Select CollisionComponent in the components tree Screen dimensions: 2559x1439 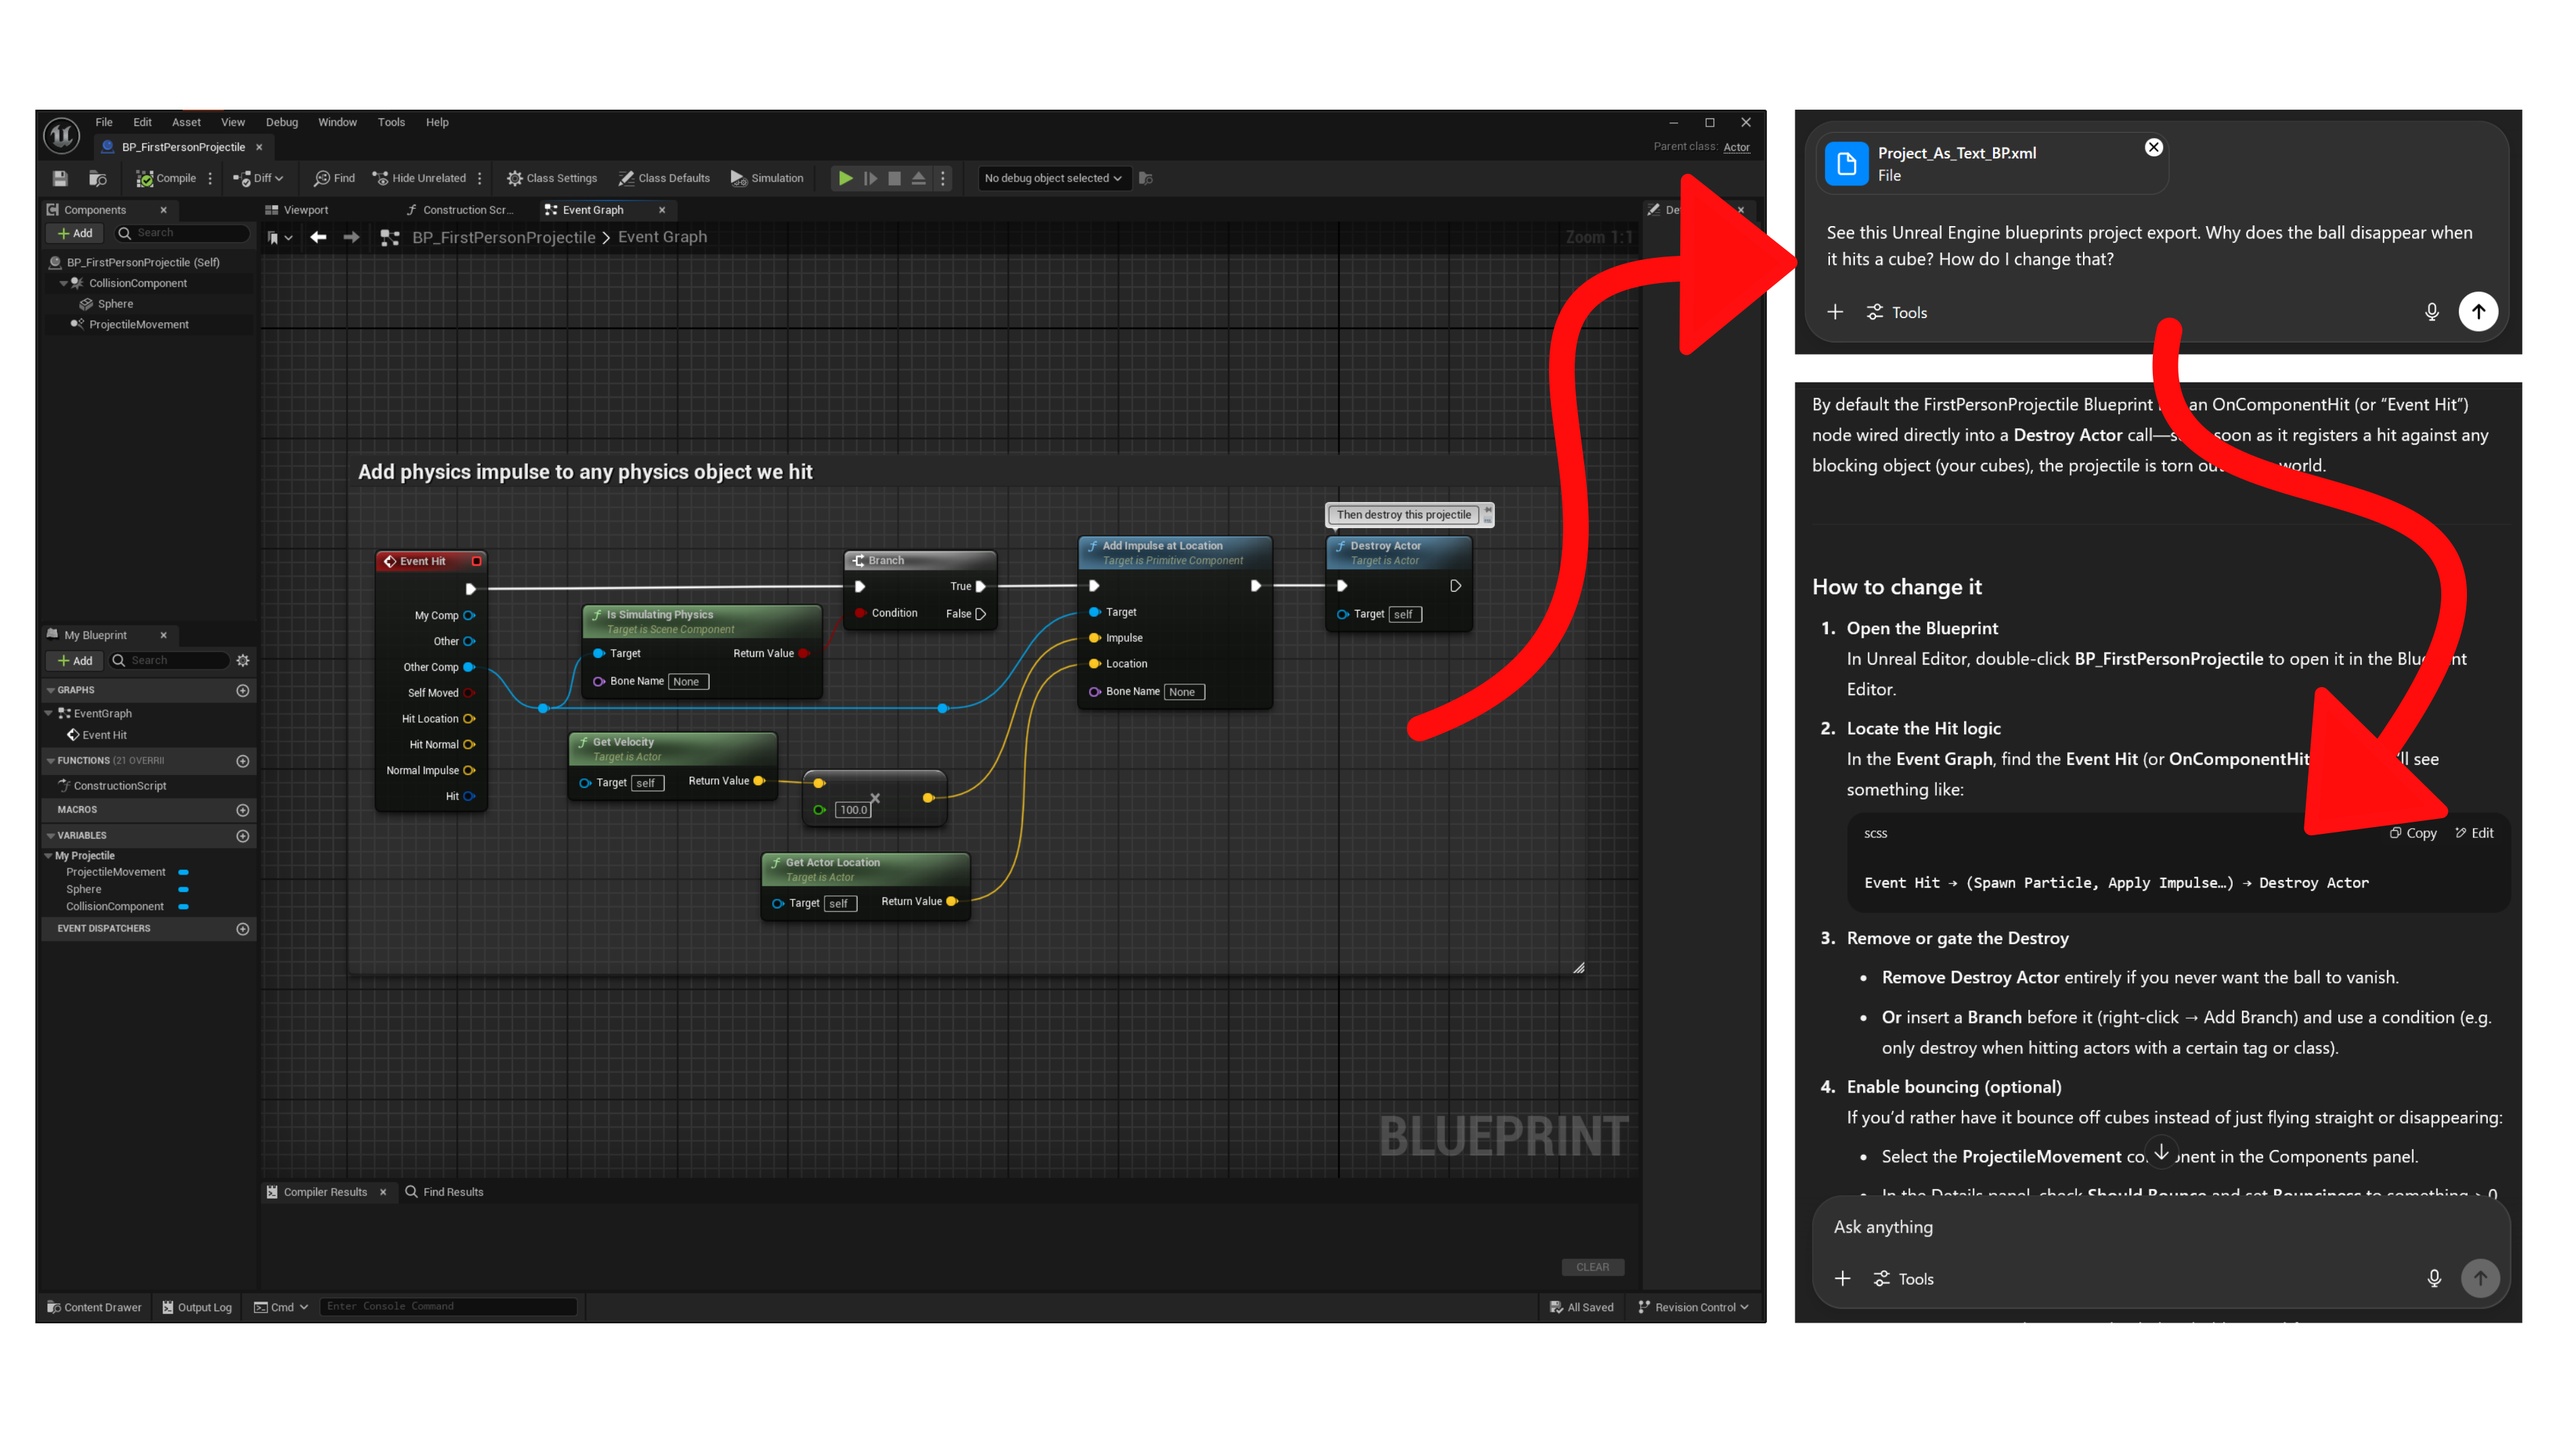tap(137, 283)
